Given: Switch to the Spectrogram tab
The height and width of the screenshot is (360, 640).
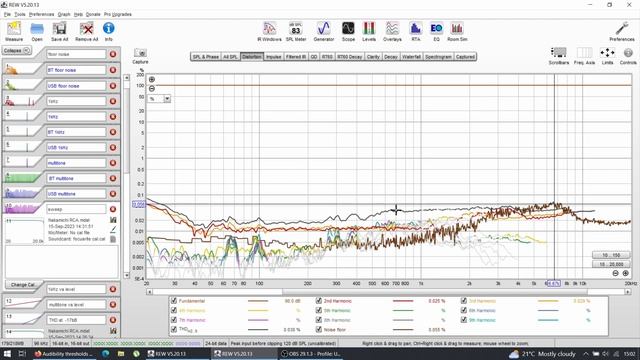Looking at the screenshot, I should coord(438,57).
